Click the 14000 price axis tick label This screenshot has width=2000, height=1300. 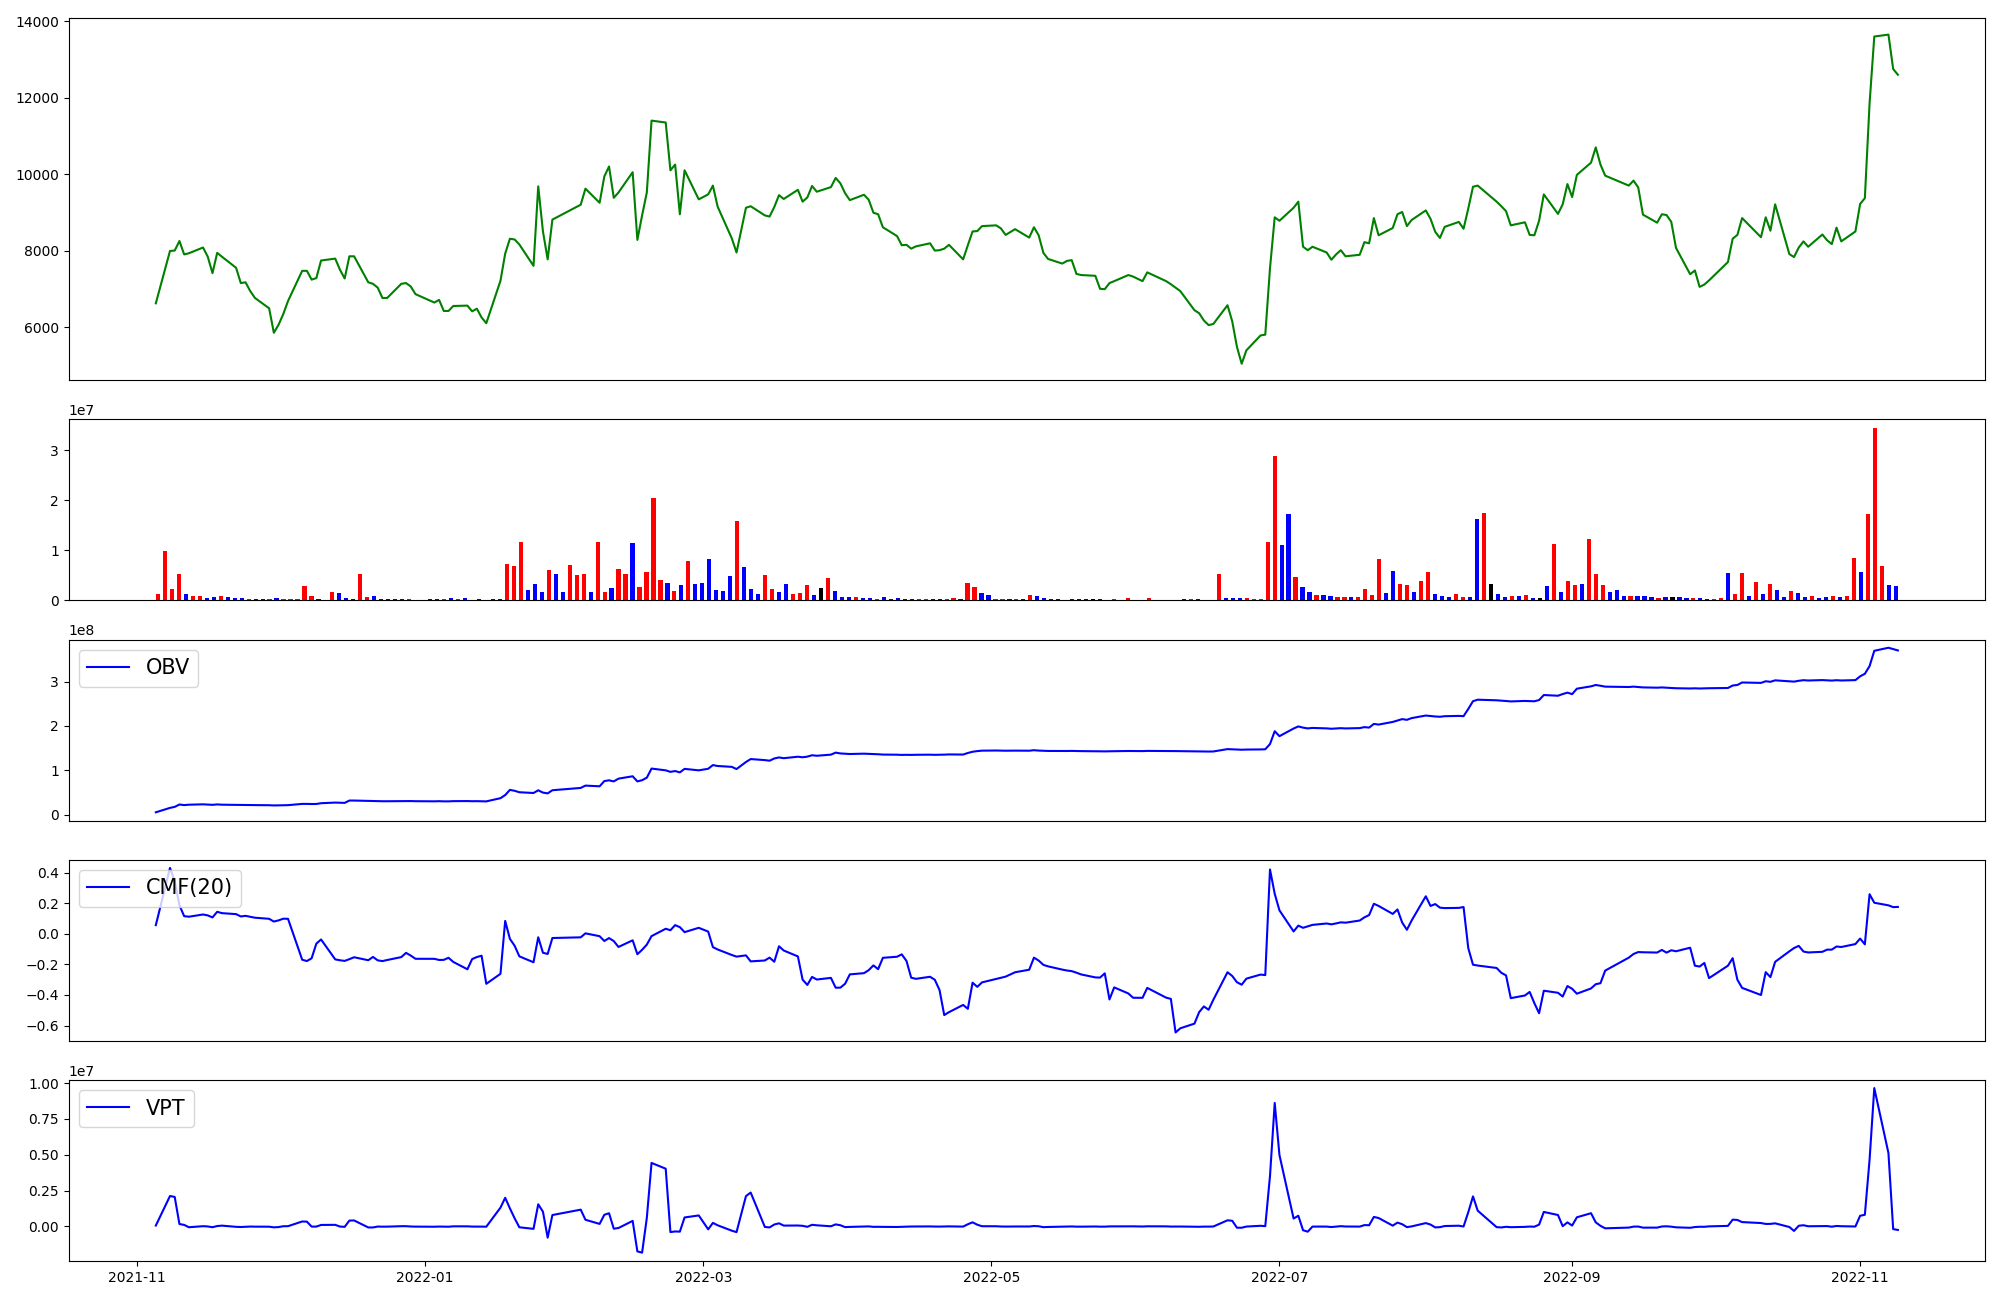[37, 22]
